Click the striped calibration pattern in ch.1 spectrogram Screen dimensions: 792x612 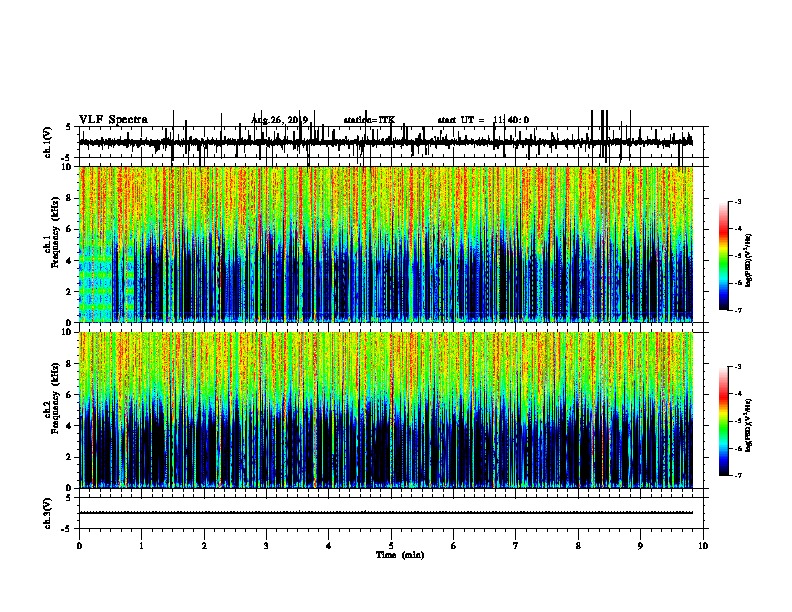[107, 283]
